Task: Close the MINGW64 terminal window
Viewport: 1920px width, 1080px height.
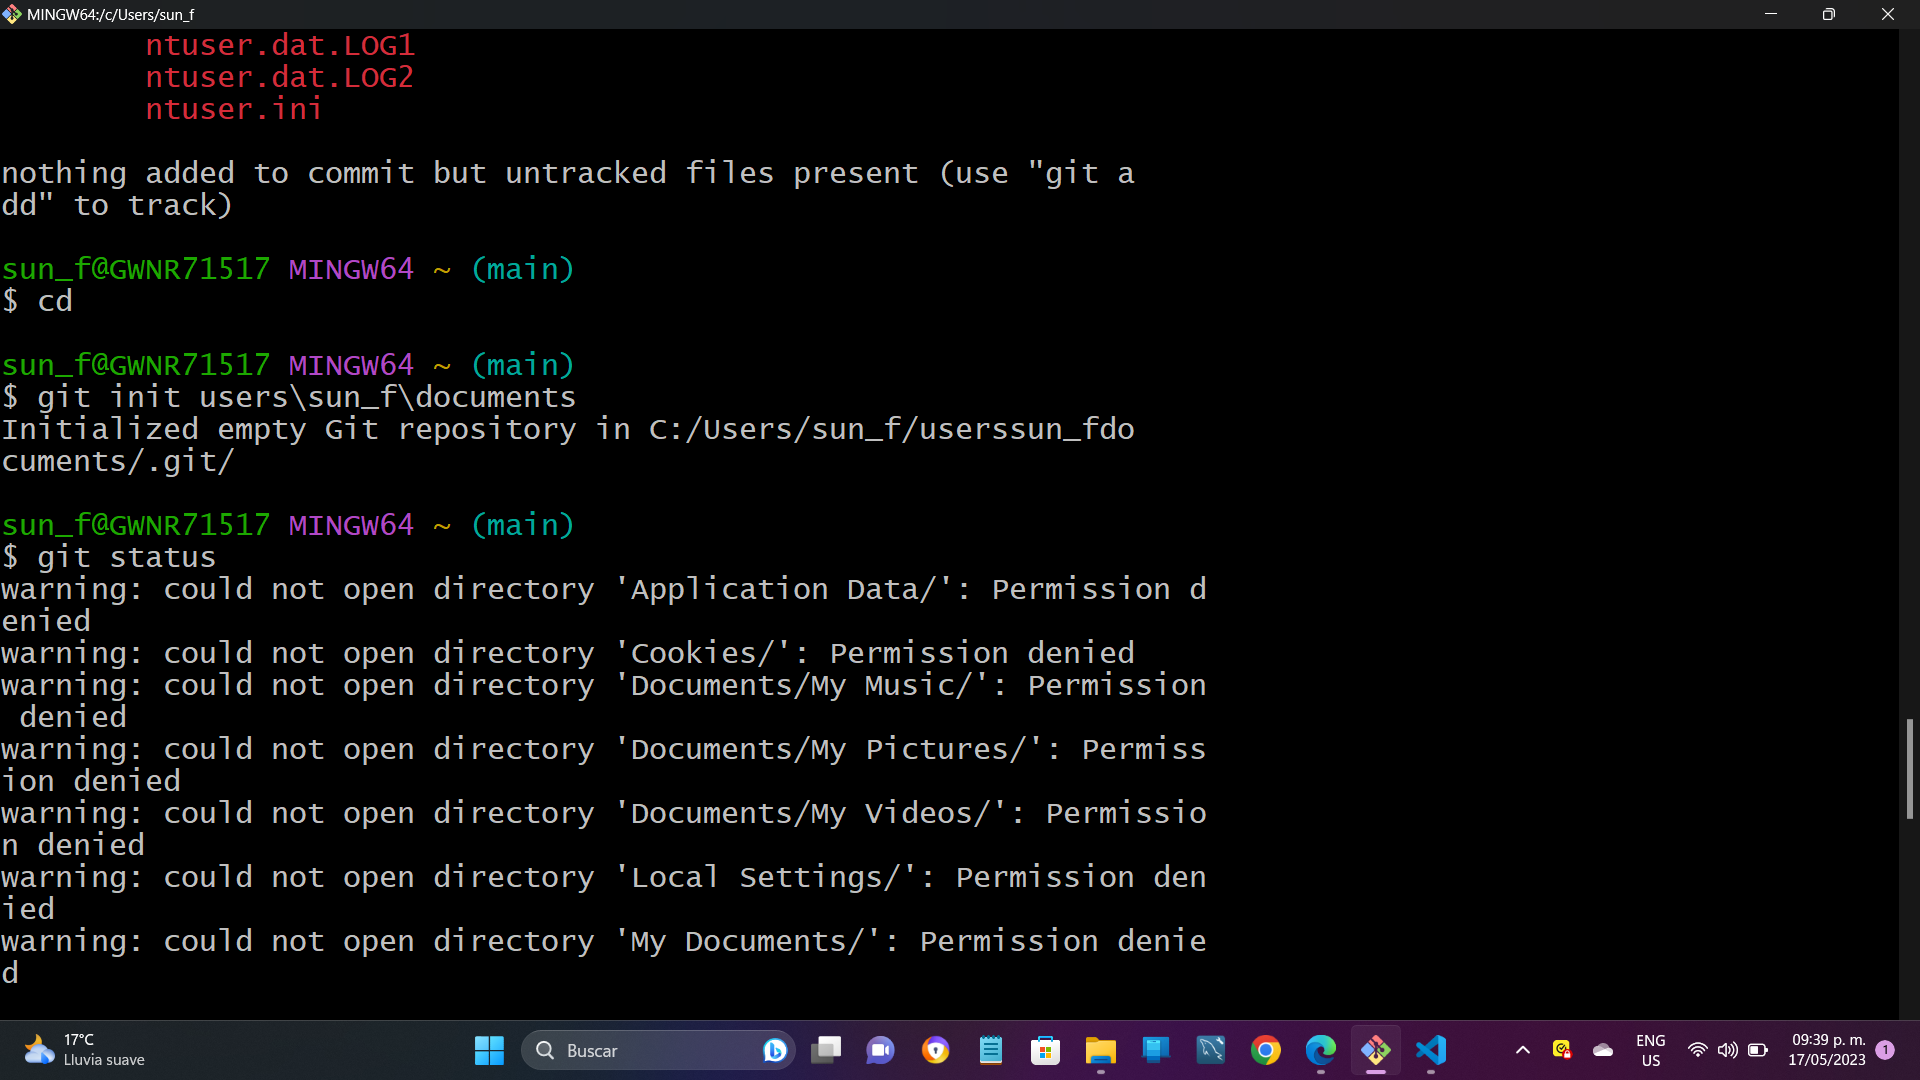Action: tap(1888, 14)
